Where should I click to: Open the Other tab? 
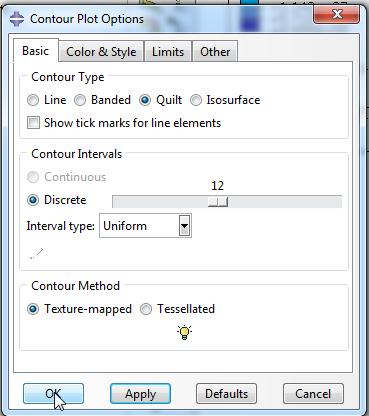tap(215, 52)
